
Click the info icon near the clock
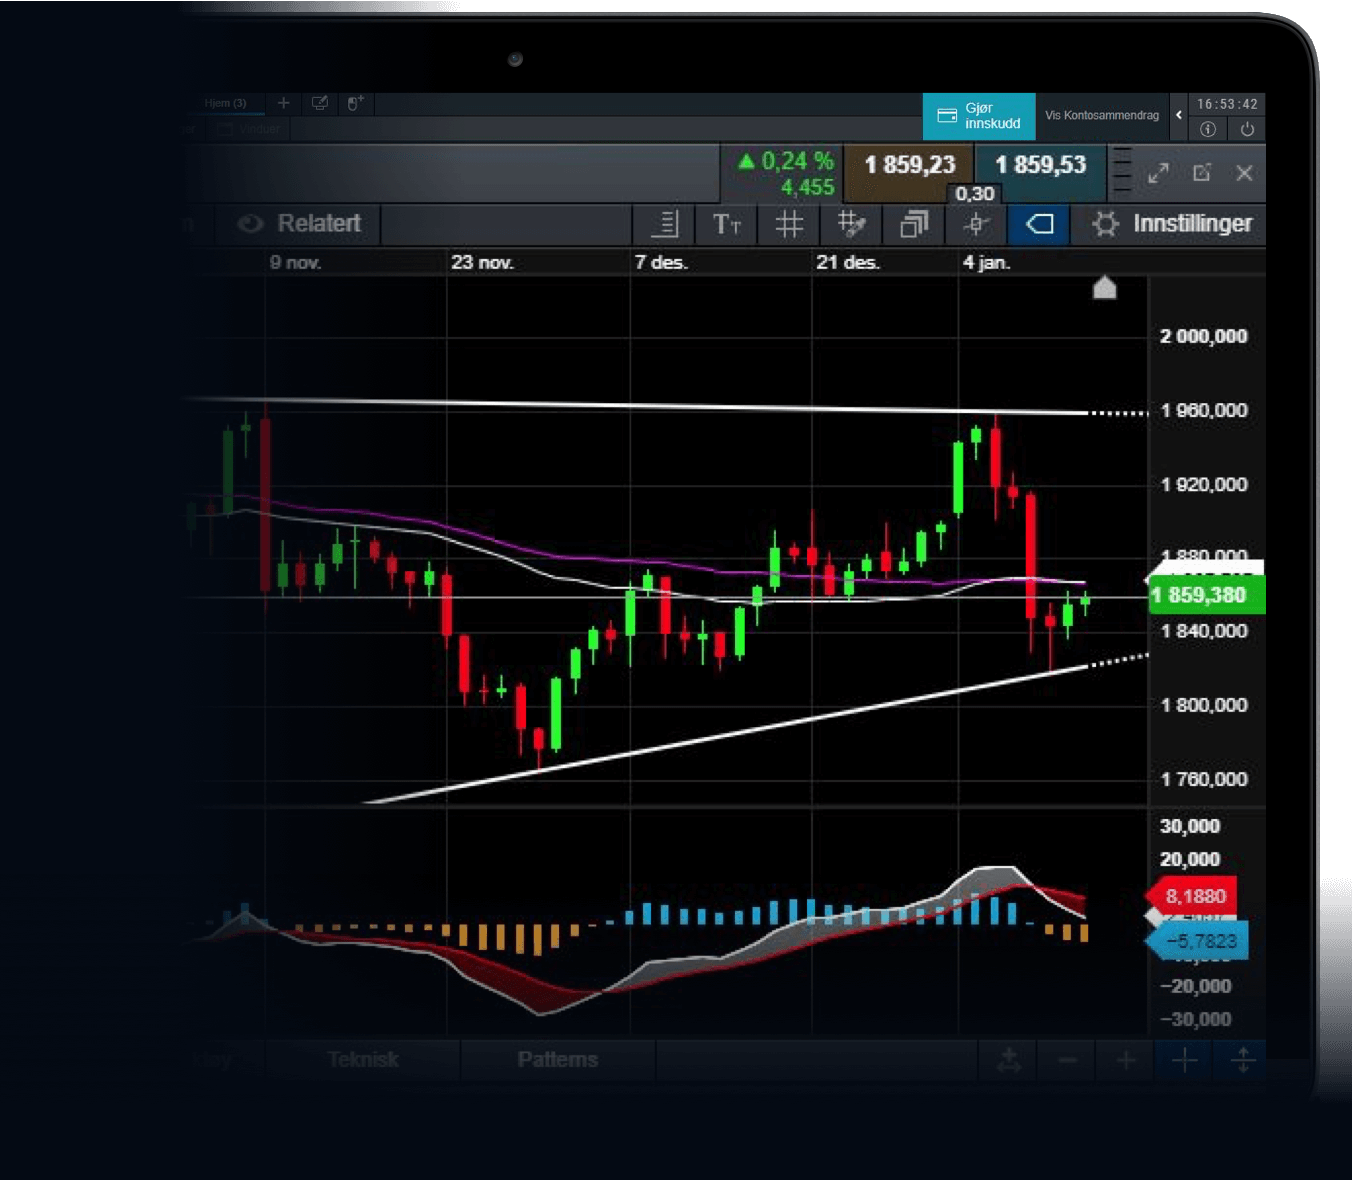click(x=1208, y=129)
